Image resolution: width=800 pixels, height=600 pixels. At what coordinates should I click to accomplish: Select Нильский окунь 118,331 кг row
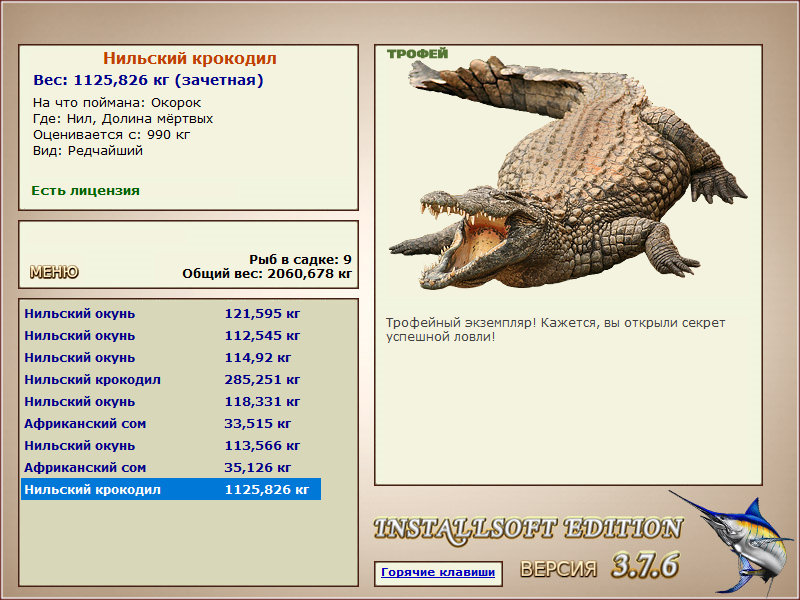pyautogui.click(x=171, y=401)
